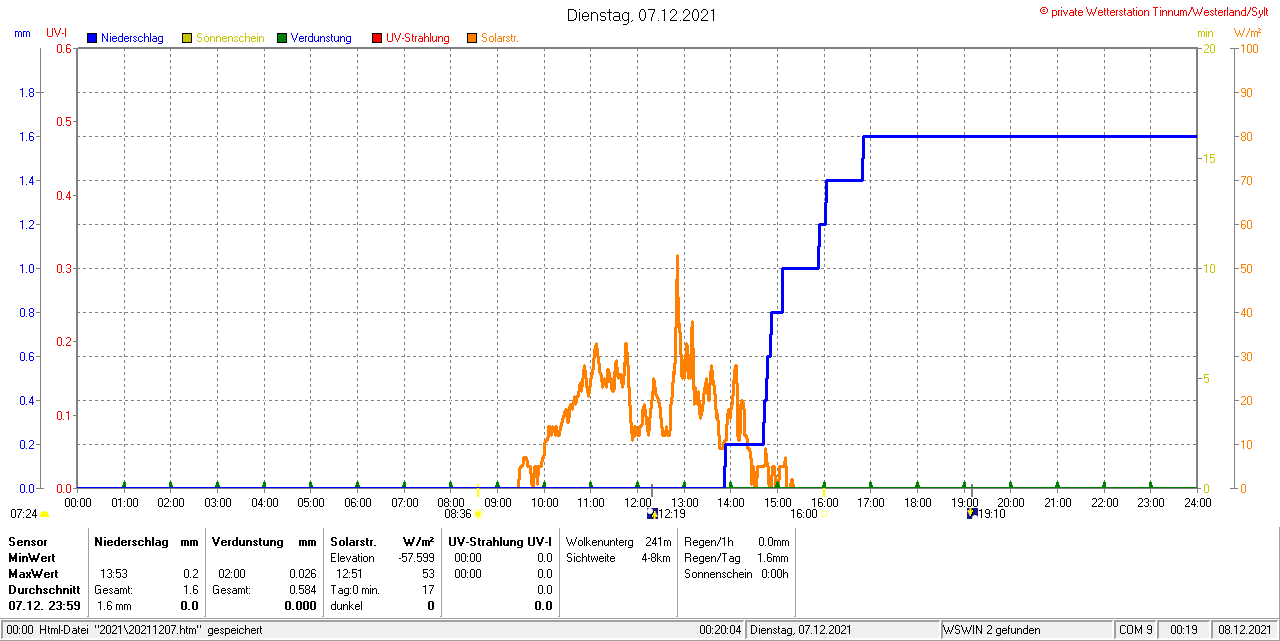Click the moon icon beside 19:10

(971, 513)
